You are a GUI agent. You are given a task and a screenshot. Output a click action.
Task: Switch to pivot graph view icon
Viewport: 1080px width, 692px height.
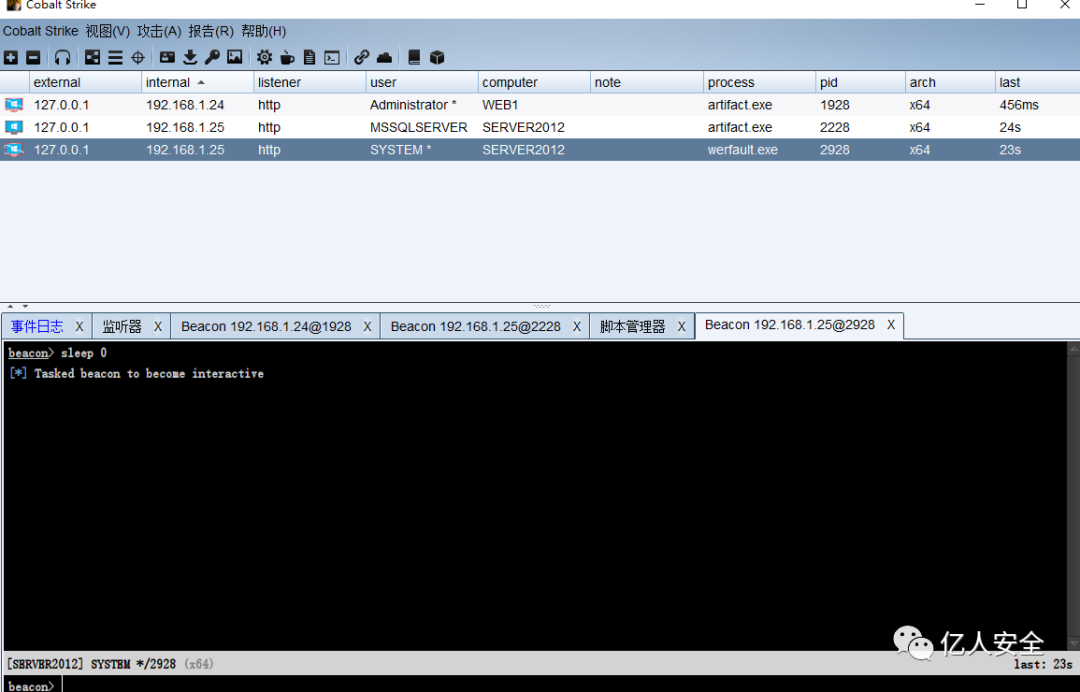coord(92,58)
